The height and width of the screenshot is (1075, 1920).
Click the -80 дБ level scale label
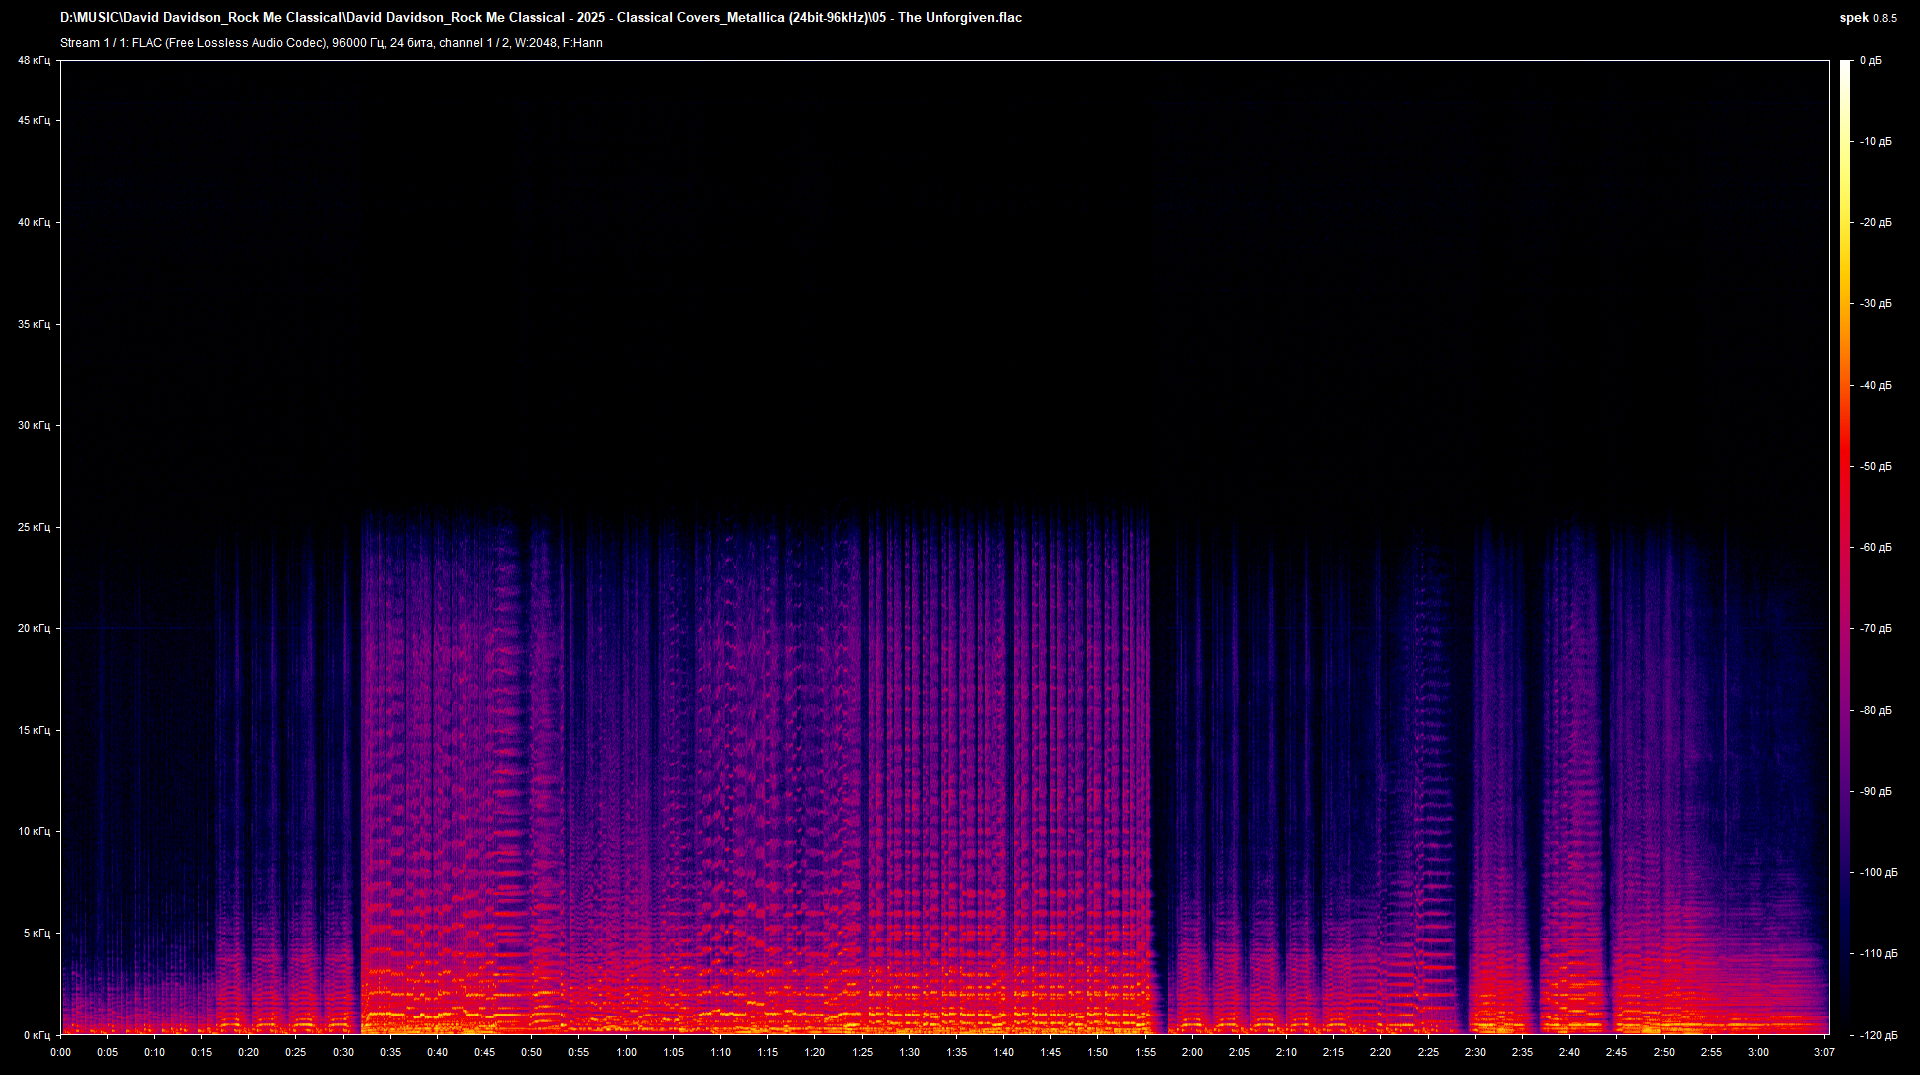coord(1875,711)
